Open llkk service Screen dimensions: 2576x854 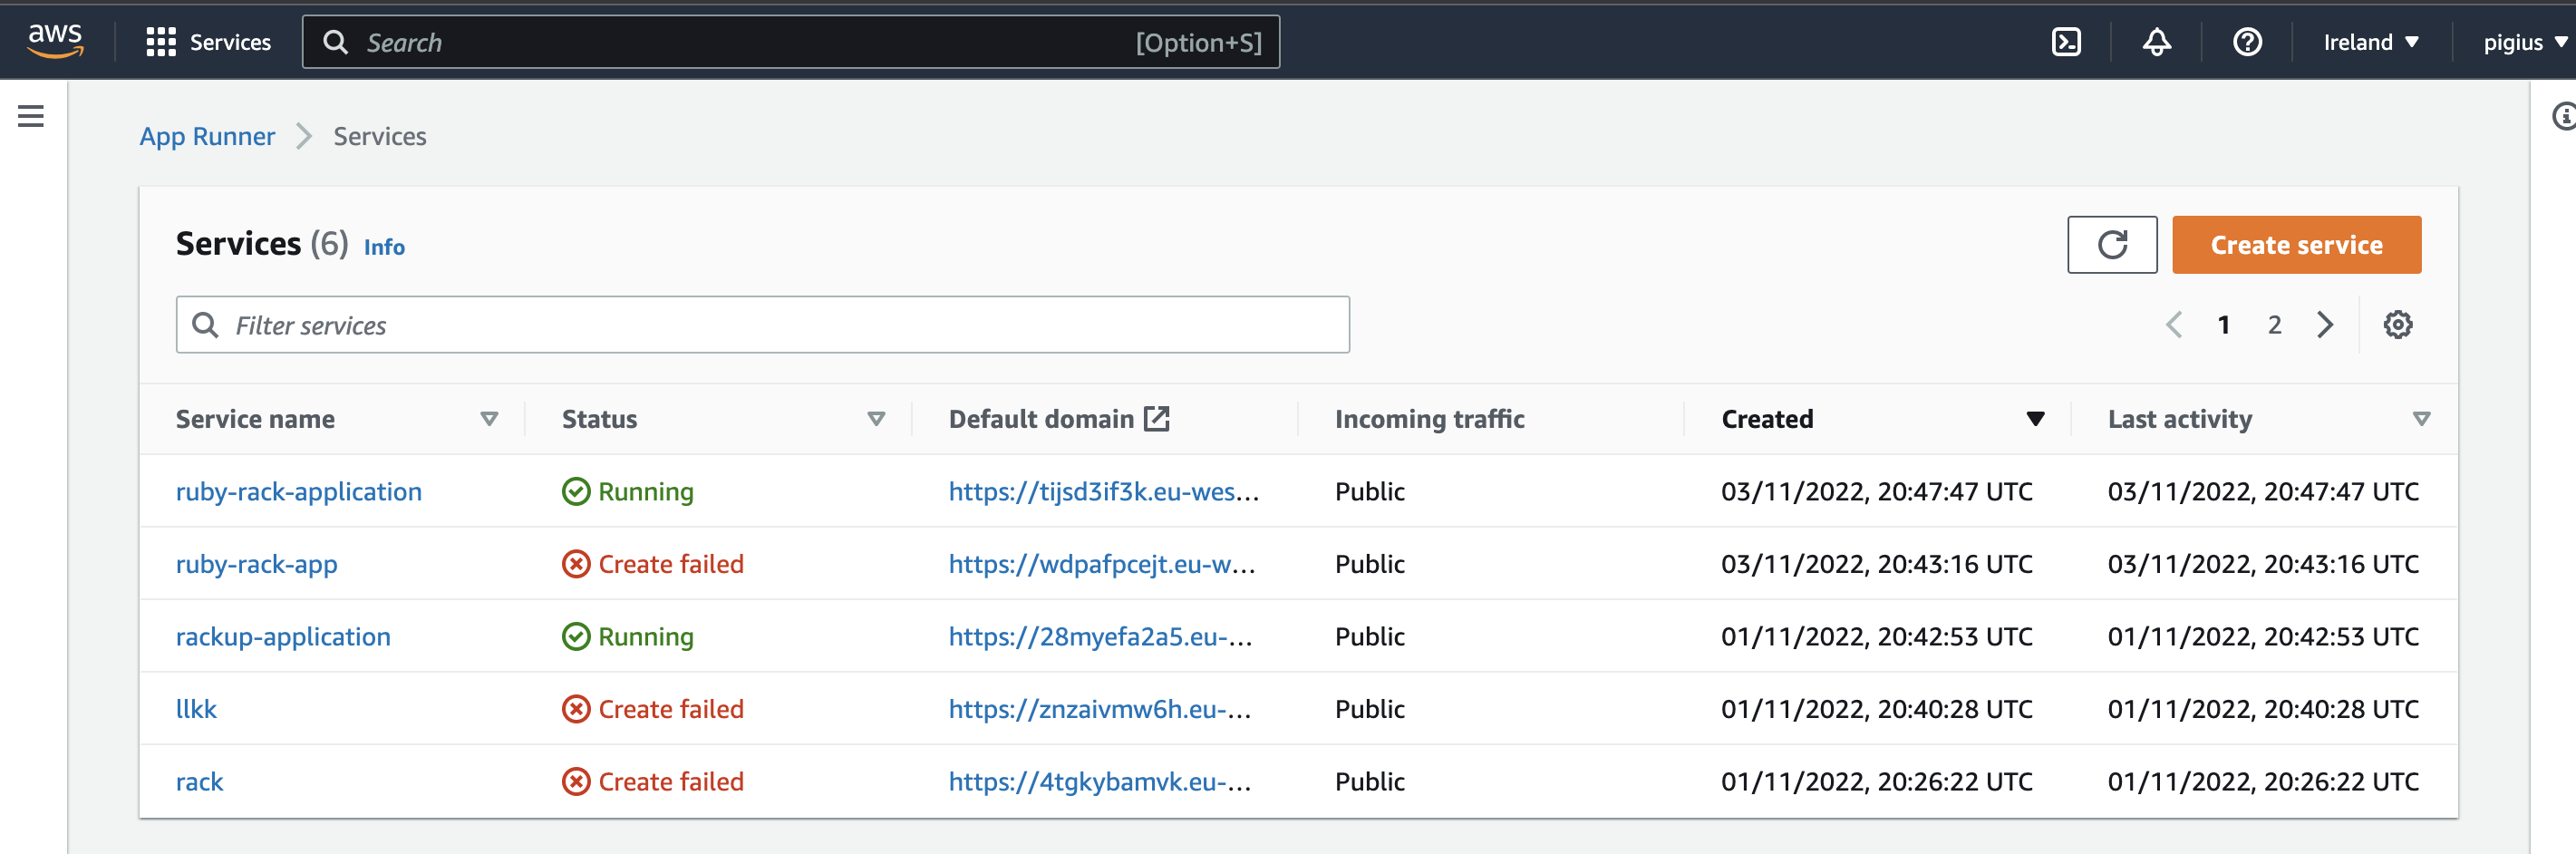tap(196, 710)
